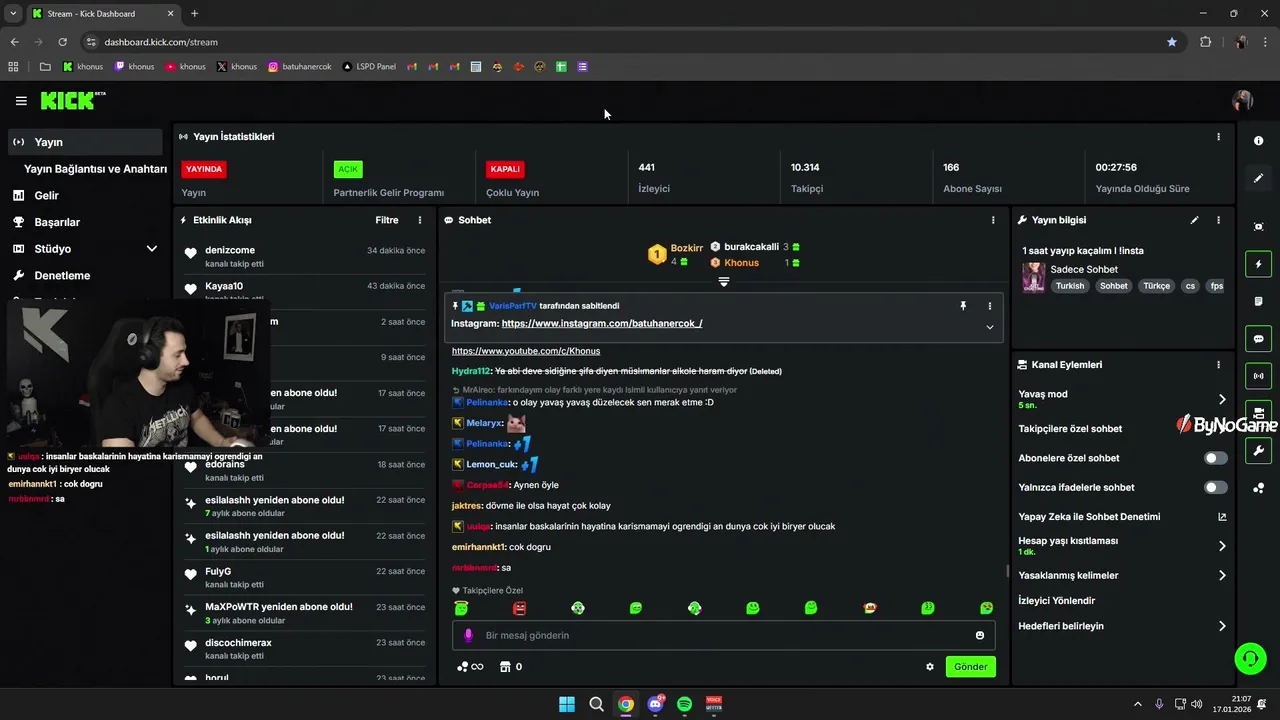Click the broadcast signal icon in right sidebar
Image resolution: width=1280 pixels, height=720 pixels.
[1258, 376]
